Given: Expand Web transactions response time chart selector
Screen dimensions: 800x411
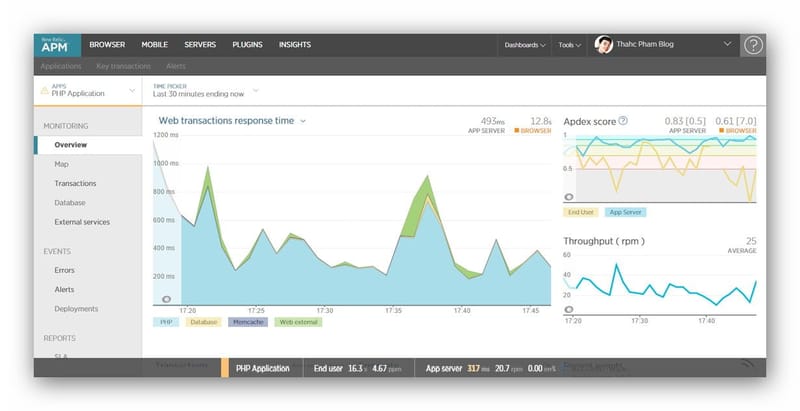Looking at the screenshot, I should [x=303, y=121].
